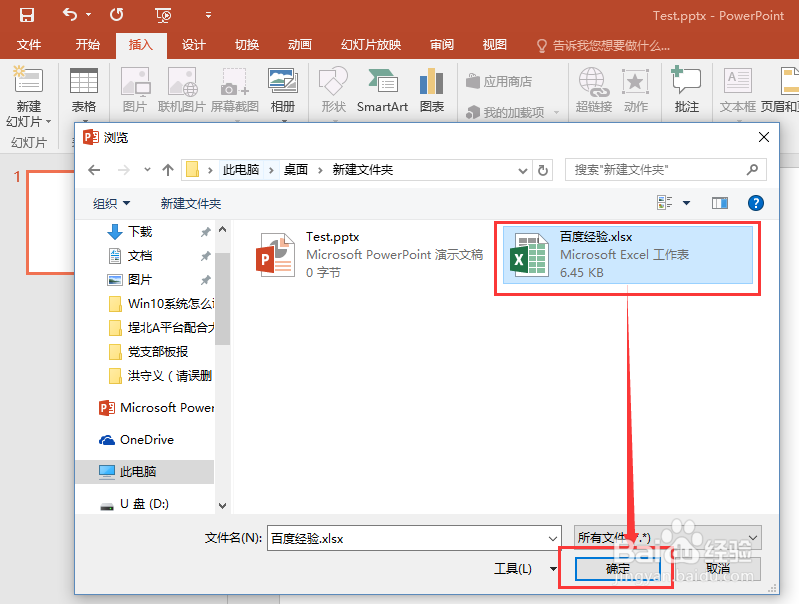The height and width of the screenshot is (604, 799).
Task: Switch to the 幻灯片放映 ribbon tab
Action: point(371,45)
